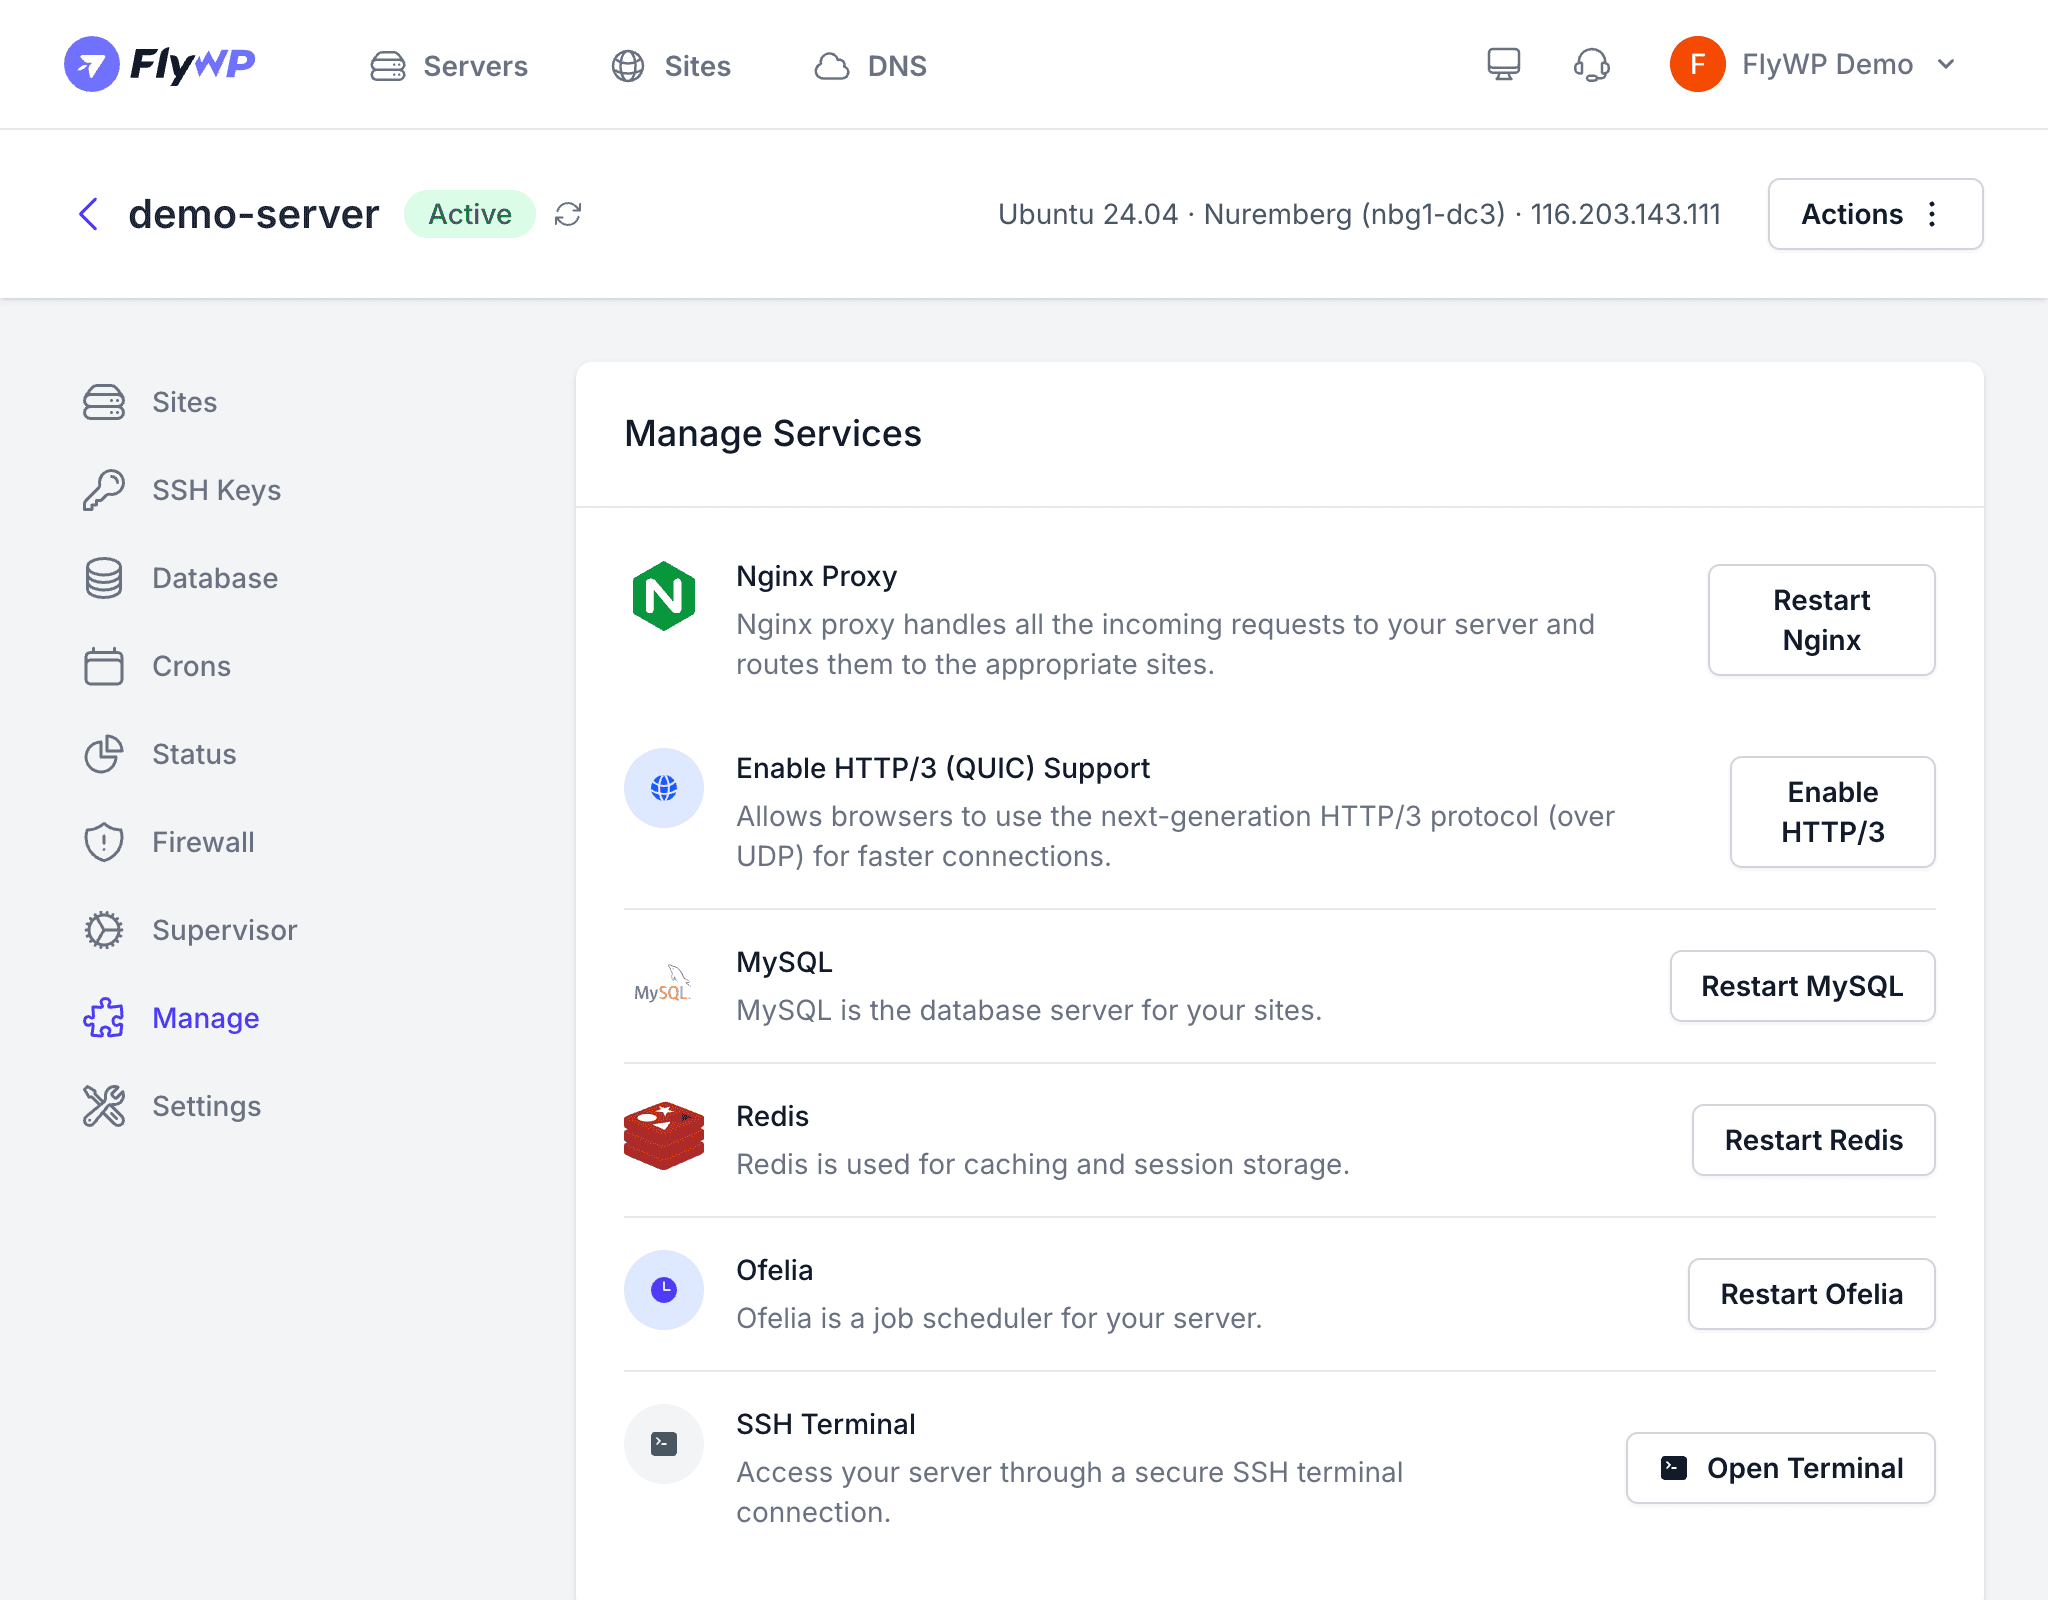Click the Redis logo icon
The image size is (2048, 1600).
coord(664,1136)
